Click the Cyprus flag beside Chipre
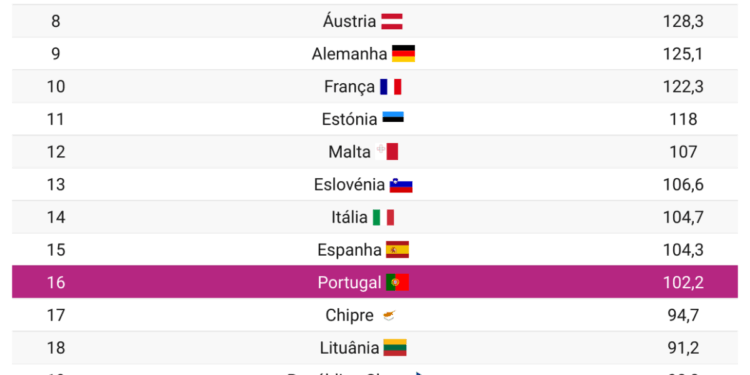 click(x=389, y=315)
